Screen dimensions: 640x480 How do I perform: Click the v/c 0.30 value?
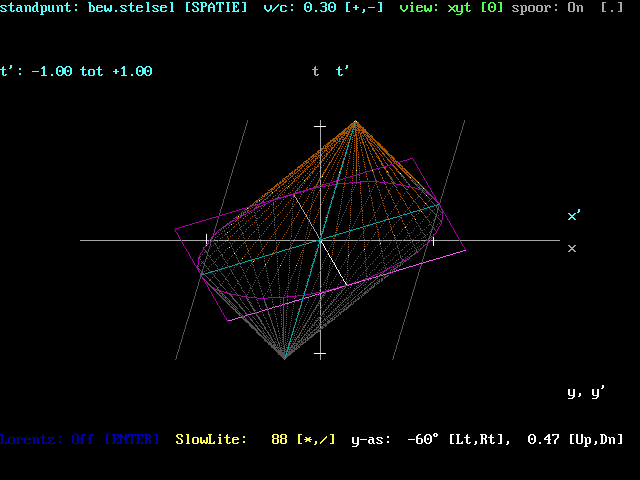click(x=319, y=8)
